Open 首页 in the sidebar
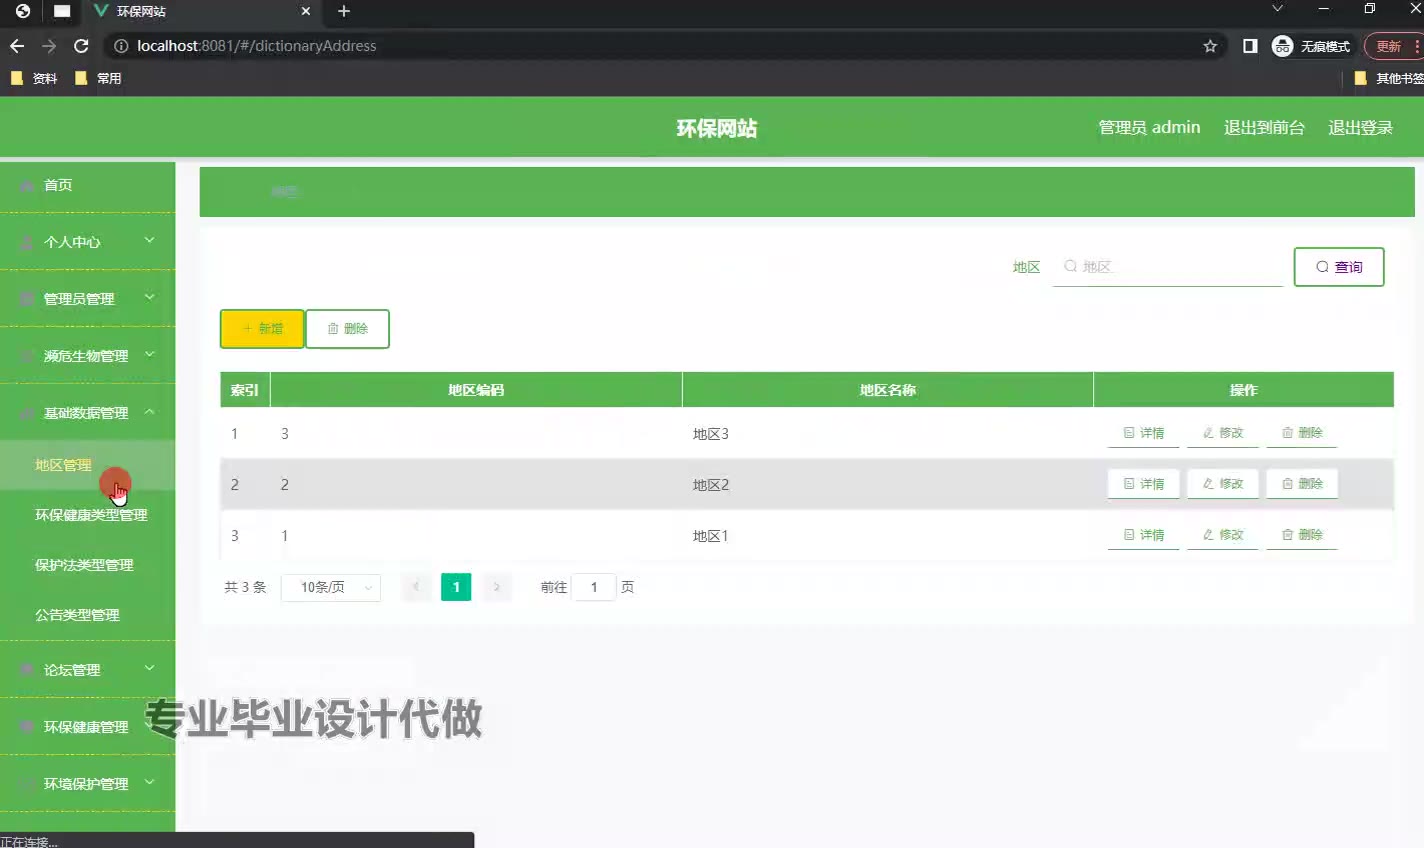Viewport: 1424px width, 848px height. coord(87,185)
